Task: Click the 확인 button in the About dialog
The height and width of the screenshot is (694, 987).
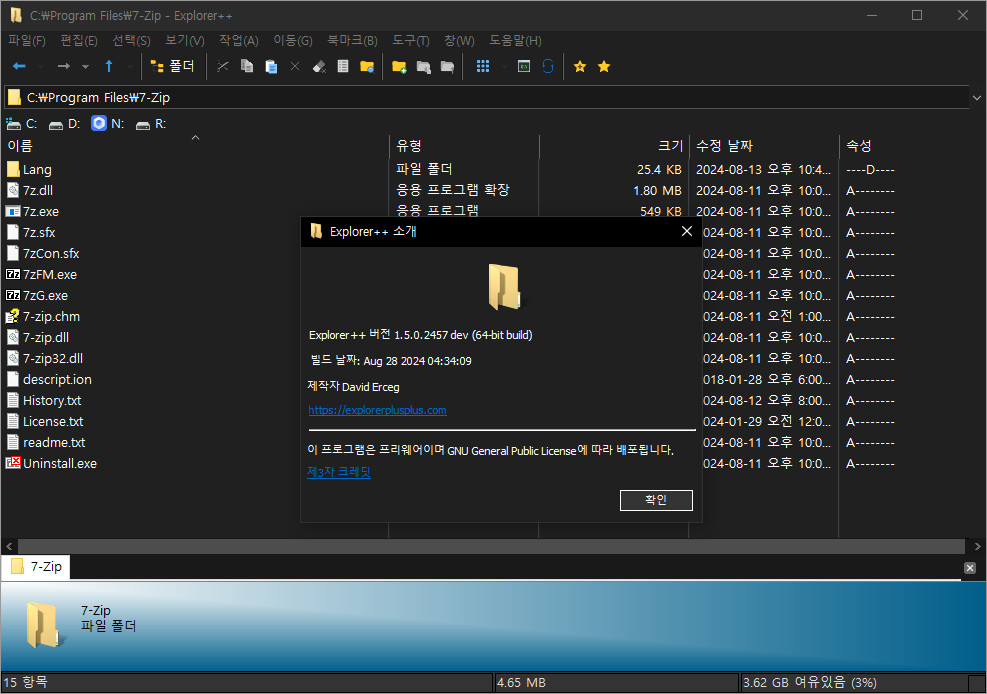Action: pos(656,500)
